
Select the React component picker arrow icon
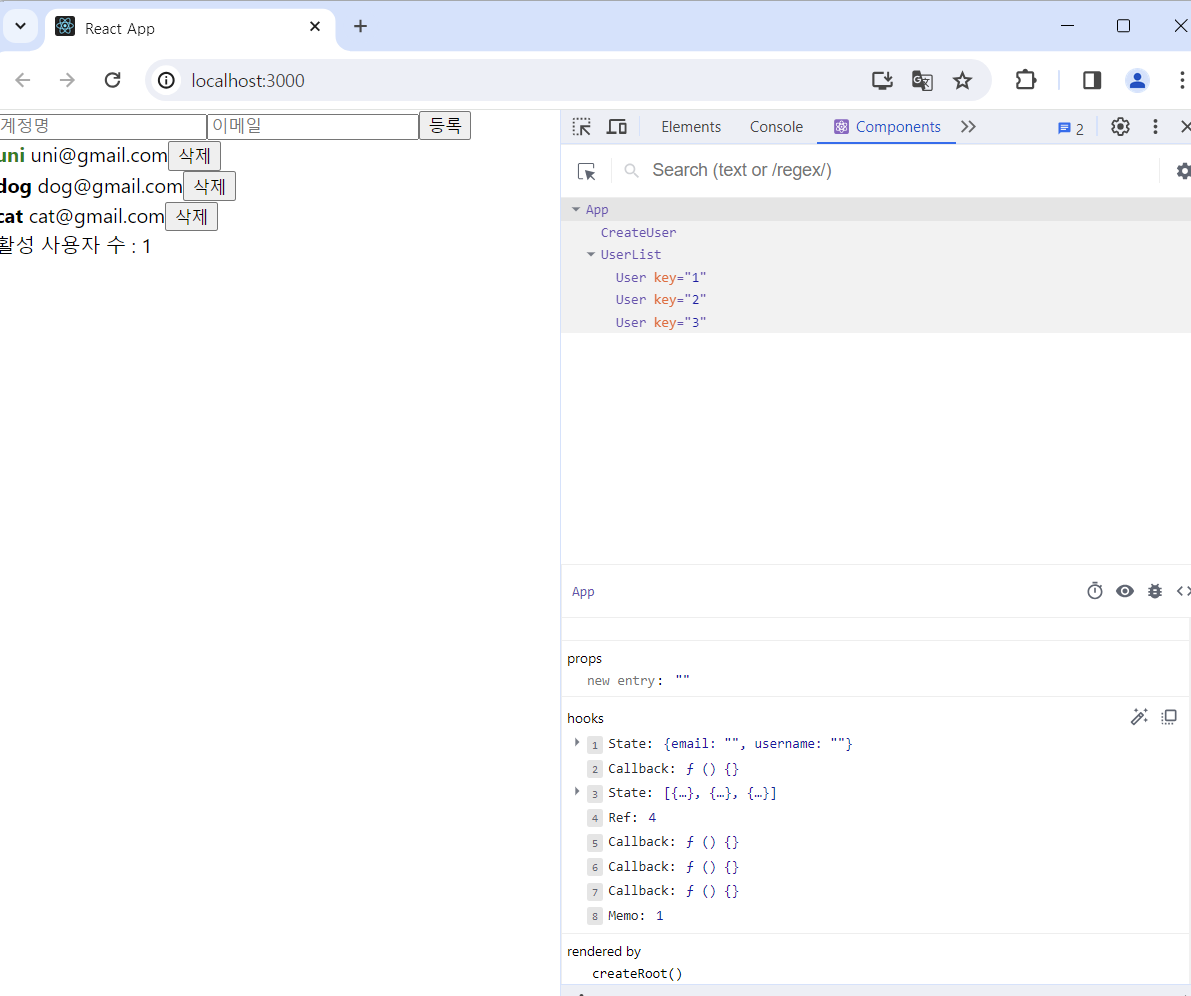pyautogui.click(x=588, y=170)
